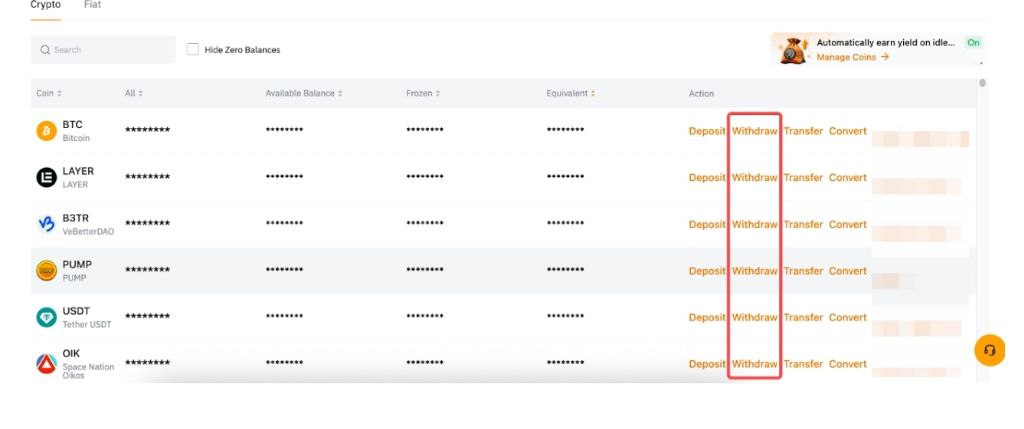The width and height of the screenshot is (1024, 429).
Task: Sort by the Available Balance column
Action: 303,94
